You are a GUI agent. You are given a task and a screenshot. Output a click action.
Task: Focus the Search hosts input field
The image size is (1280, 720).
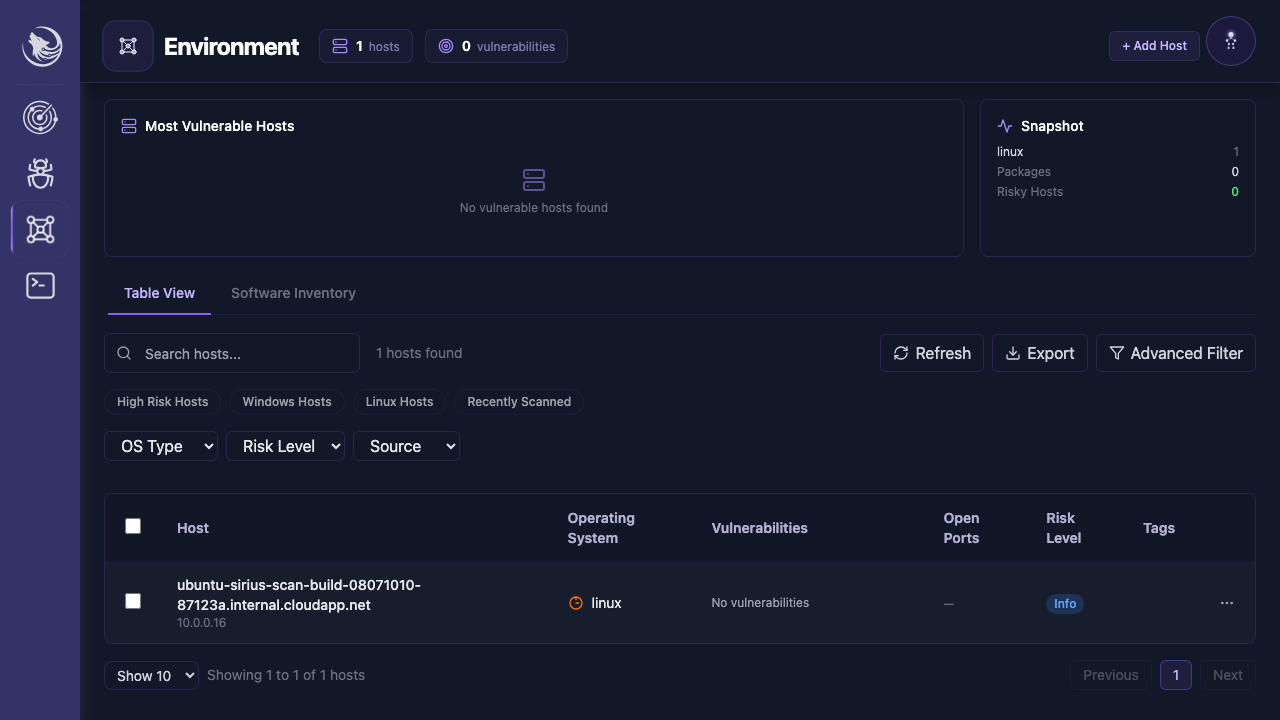(232, 353)
